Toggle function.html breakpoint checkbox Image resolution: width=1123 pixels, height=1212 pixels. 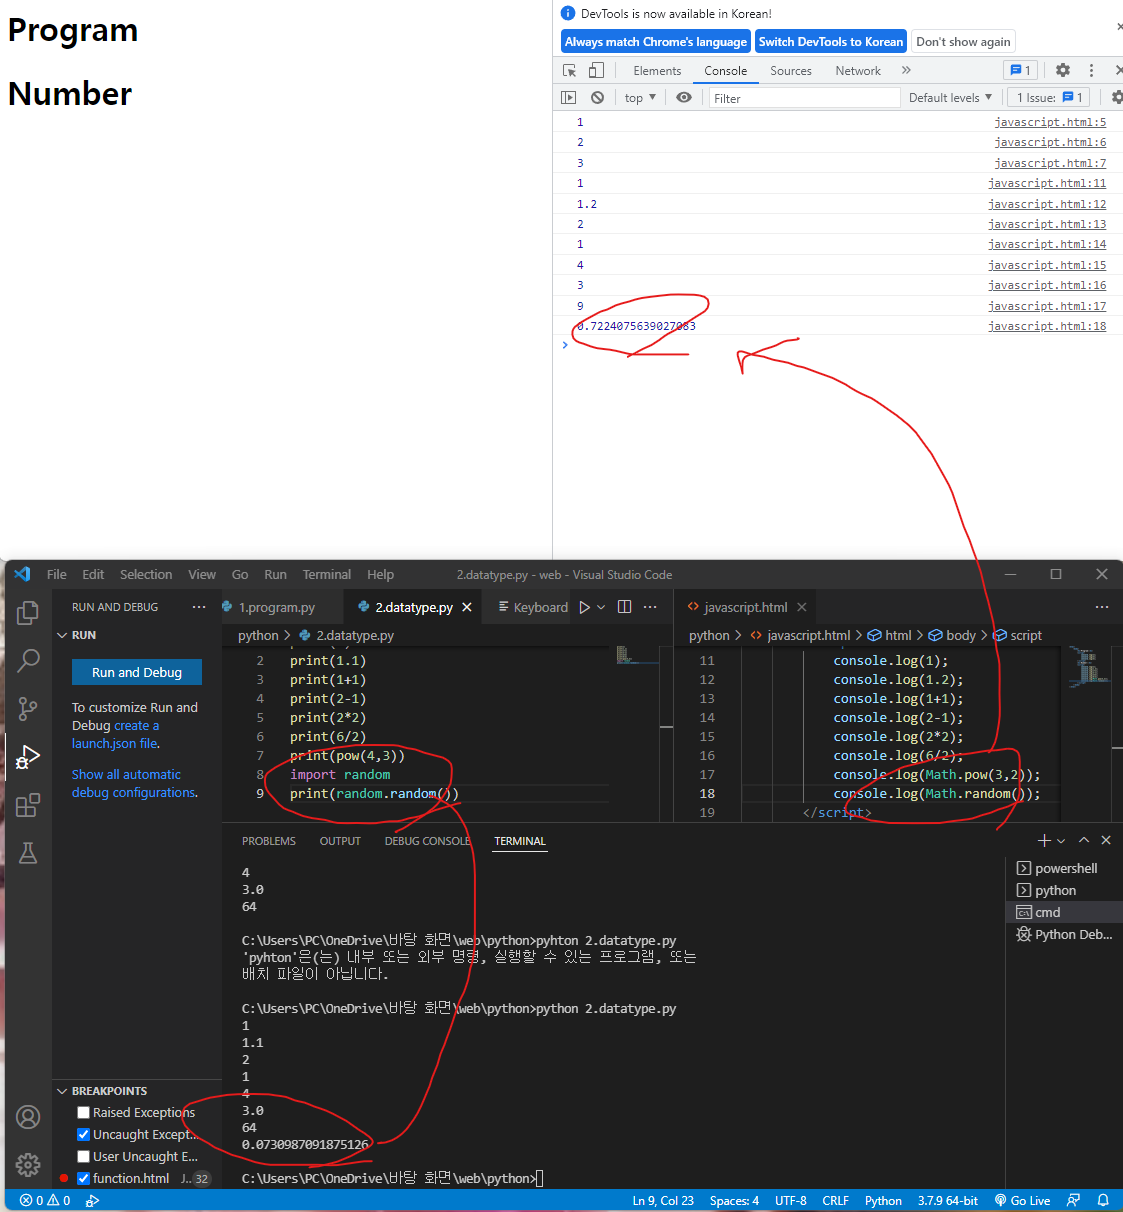84,1178
